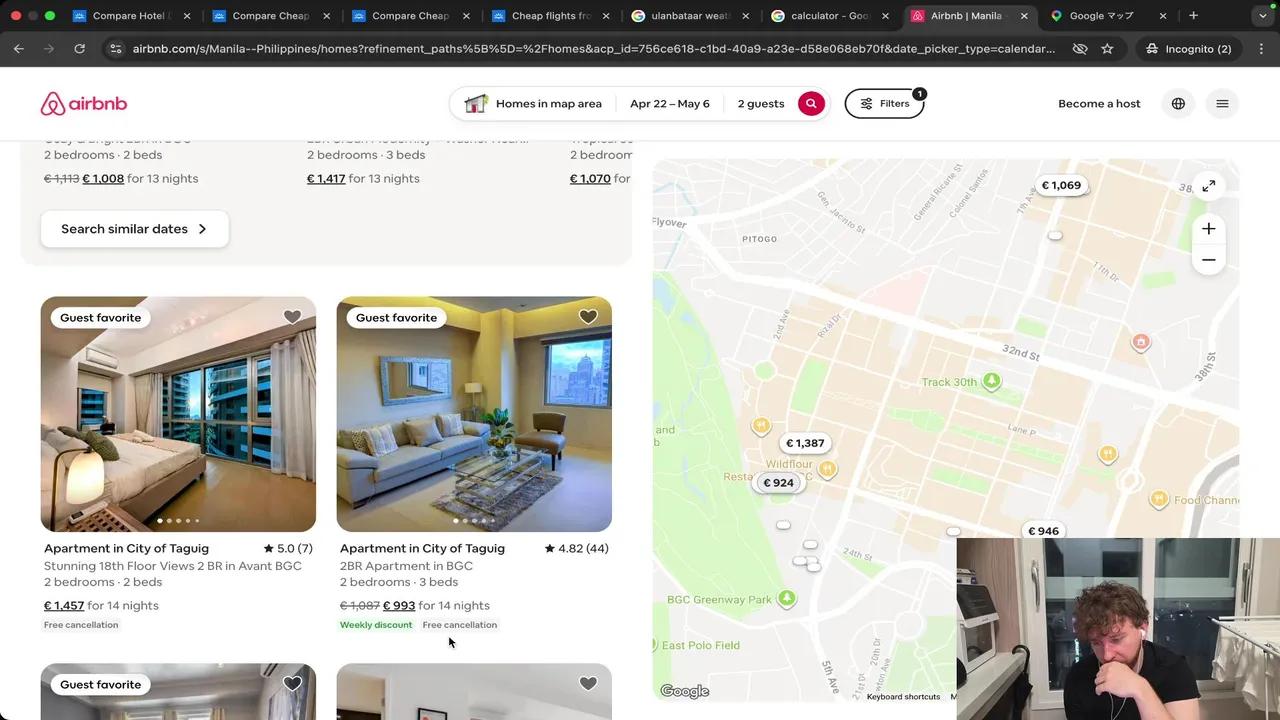
Task: Toggle heart on bottom-right partial listing
Action: 588,684
